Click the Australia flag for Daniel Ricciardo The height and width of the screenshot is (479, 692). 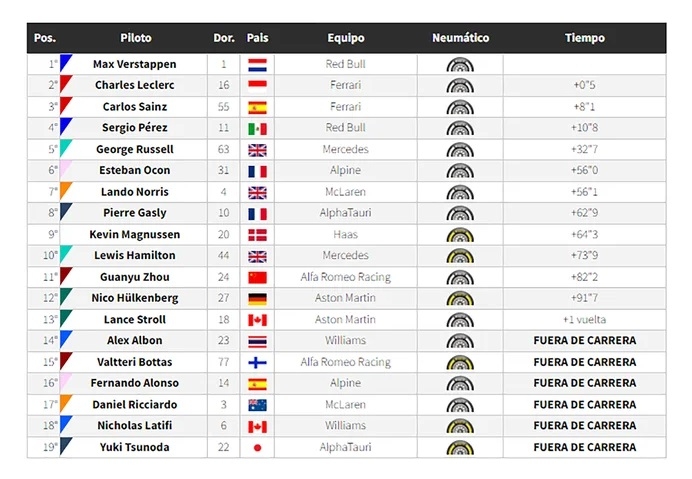click(x=257, y=405)
